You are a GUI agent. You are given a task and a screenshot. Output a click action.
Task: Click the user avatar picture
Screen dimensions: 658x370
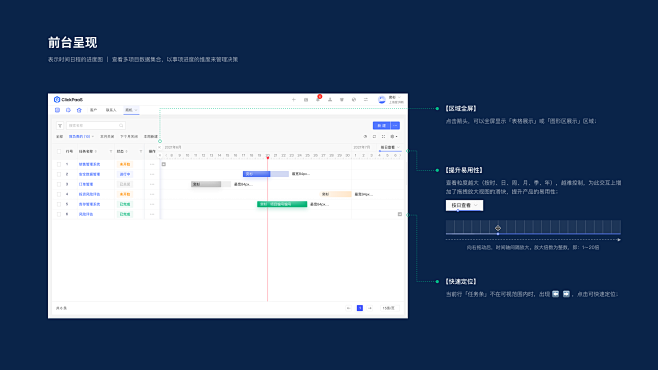click(x=381, y=99)
